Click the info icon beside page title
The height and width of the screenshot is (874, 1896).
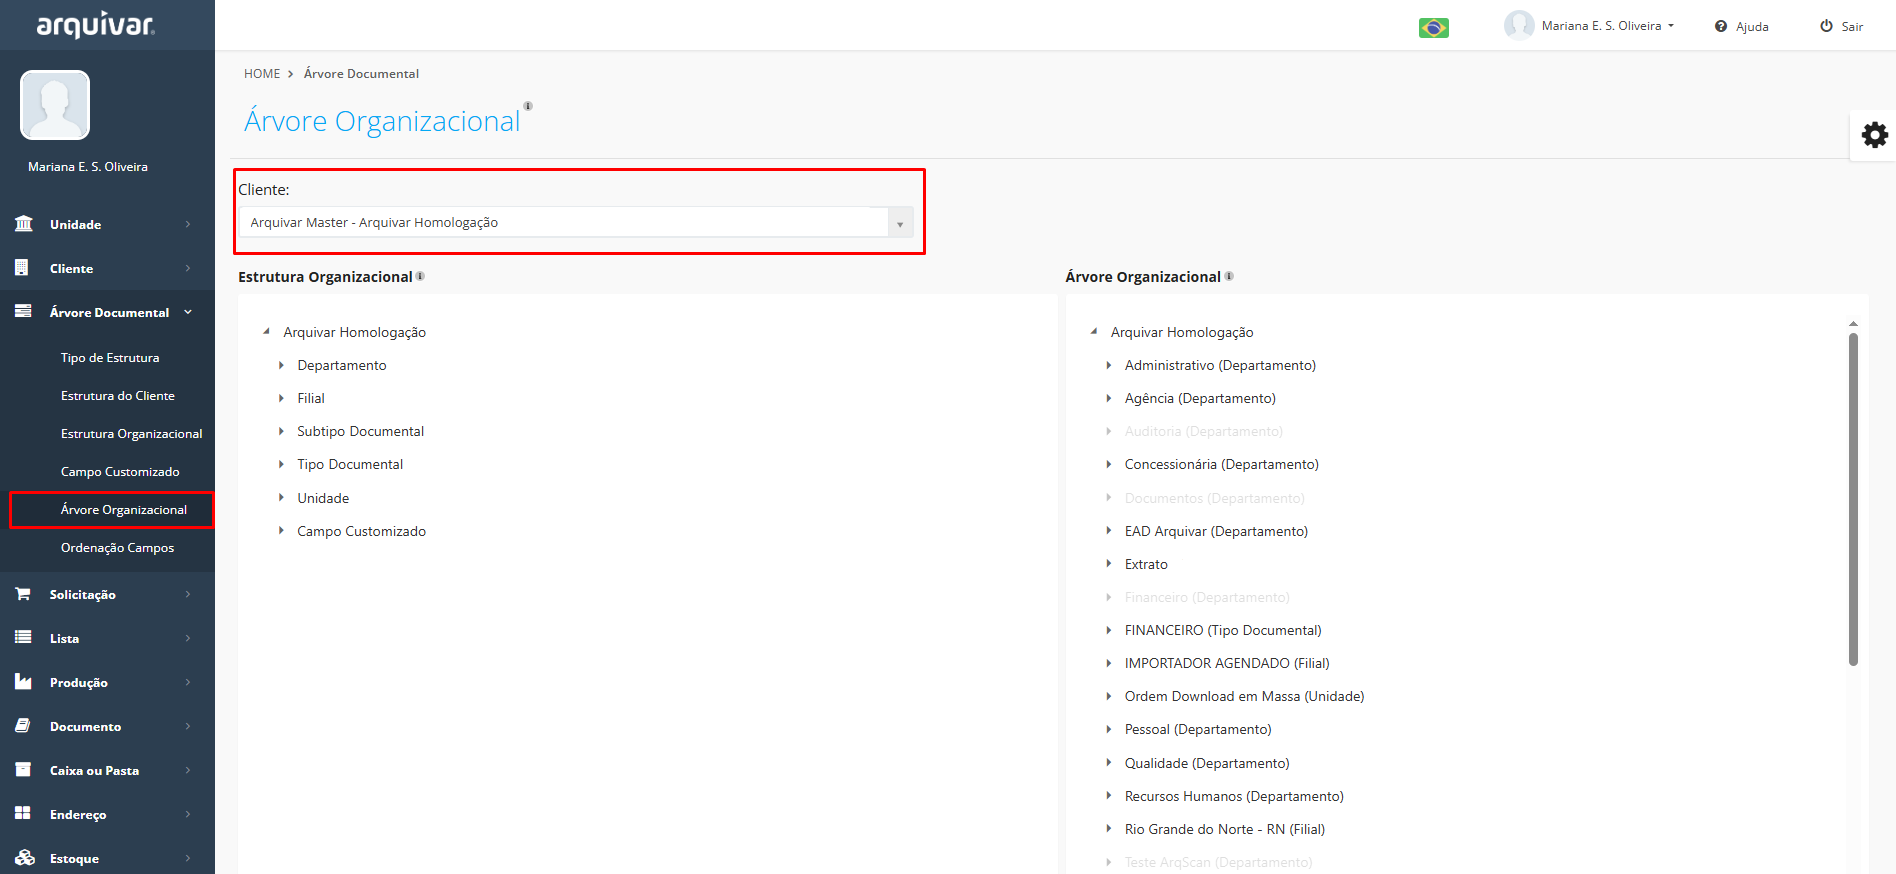coord(528,106)
